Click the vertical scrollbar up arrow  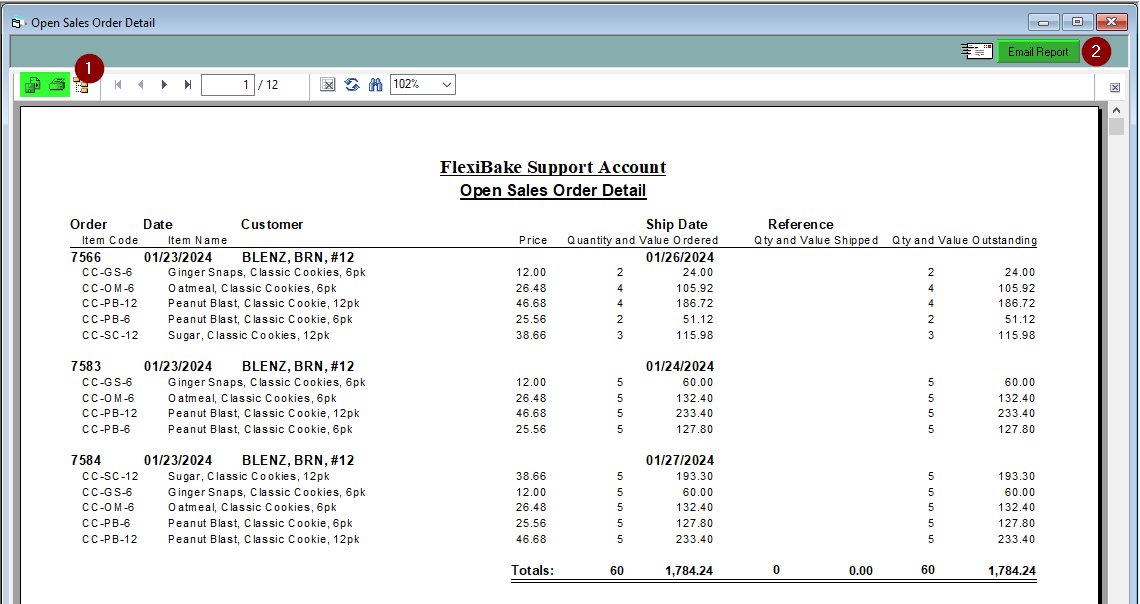(1116, 110)
